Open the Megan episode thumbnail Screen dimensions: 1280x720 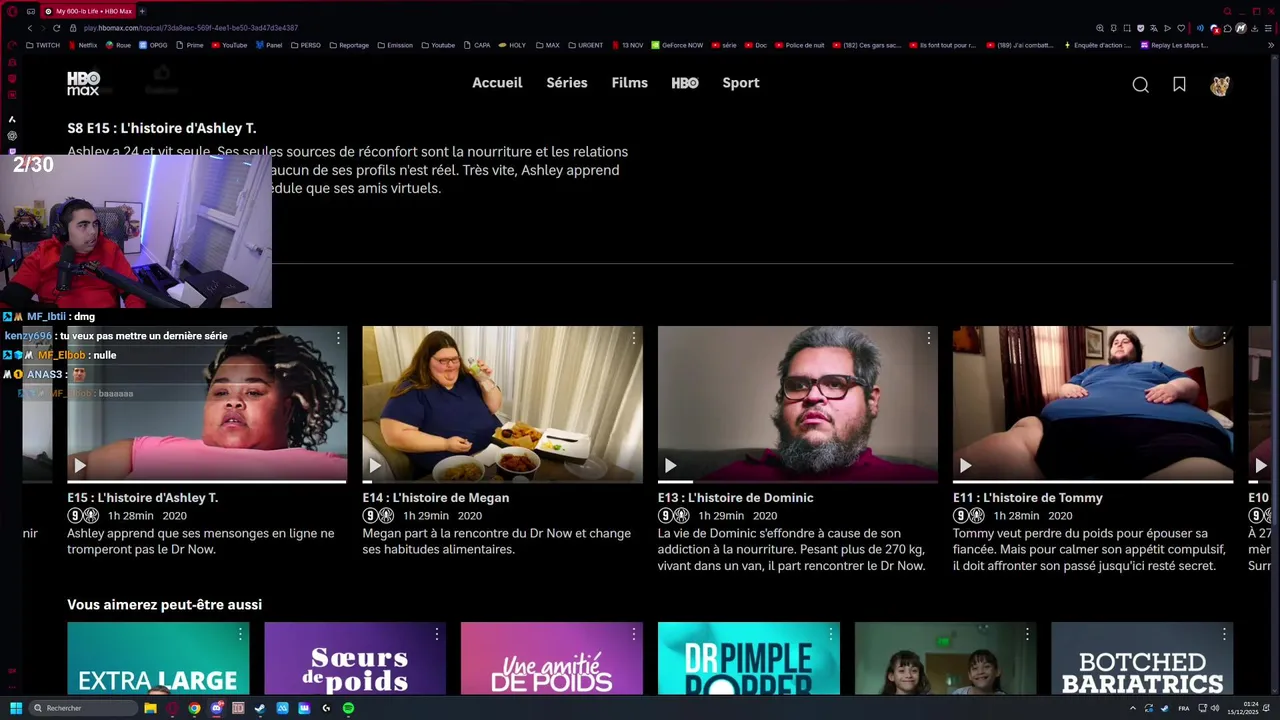point(502,404)
